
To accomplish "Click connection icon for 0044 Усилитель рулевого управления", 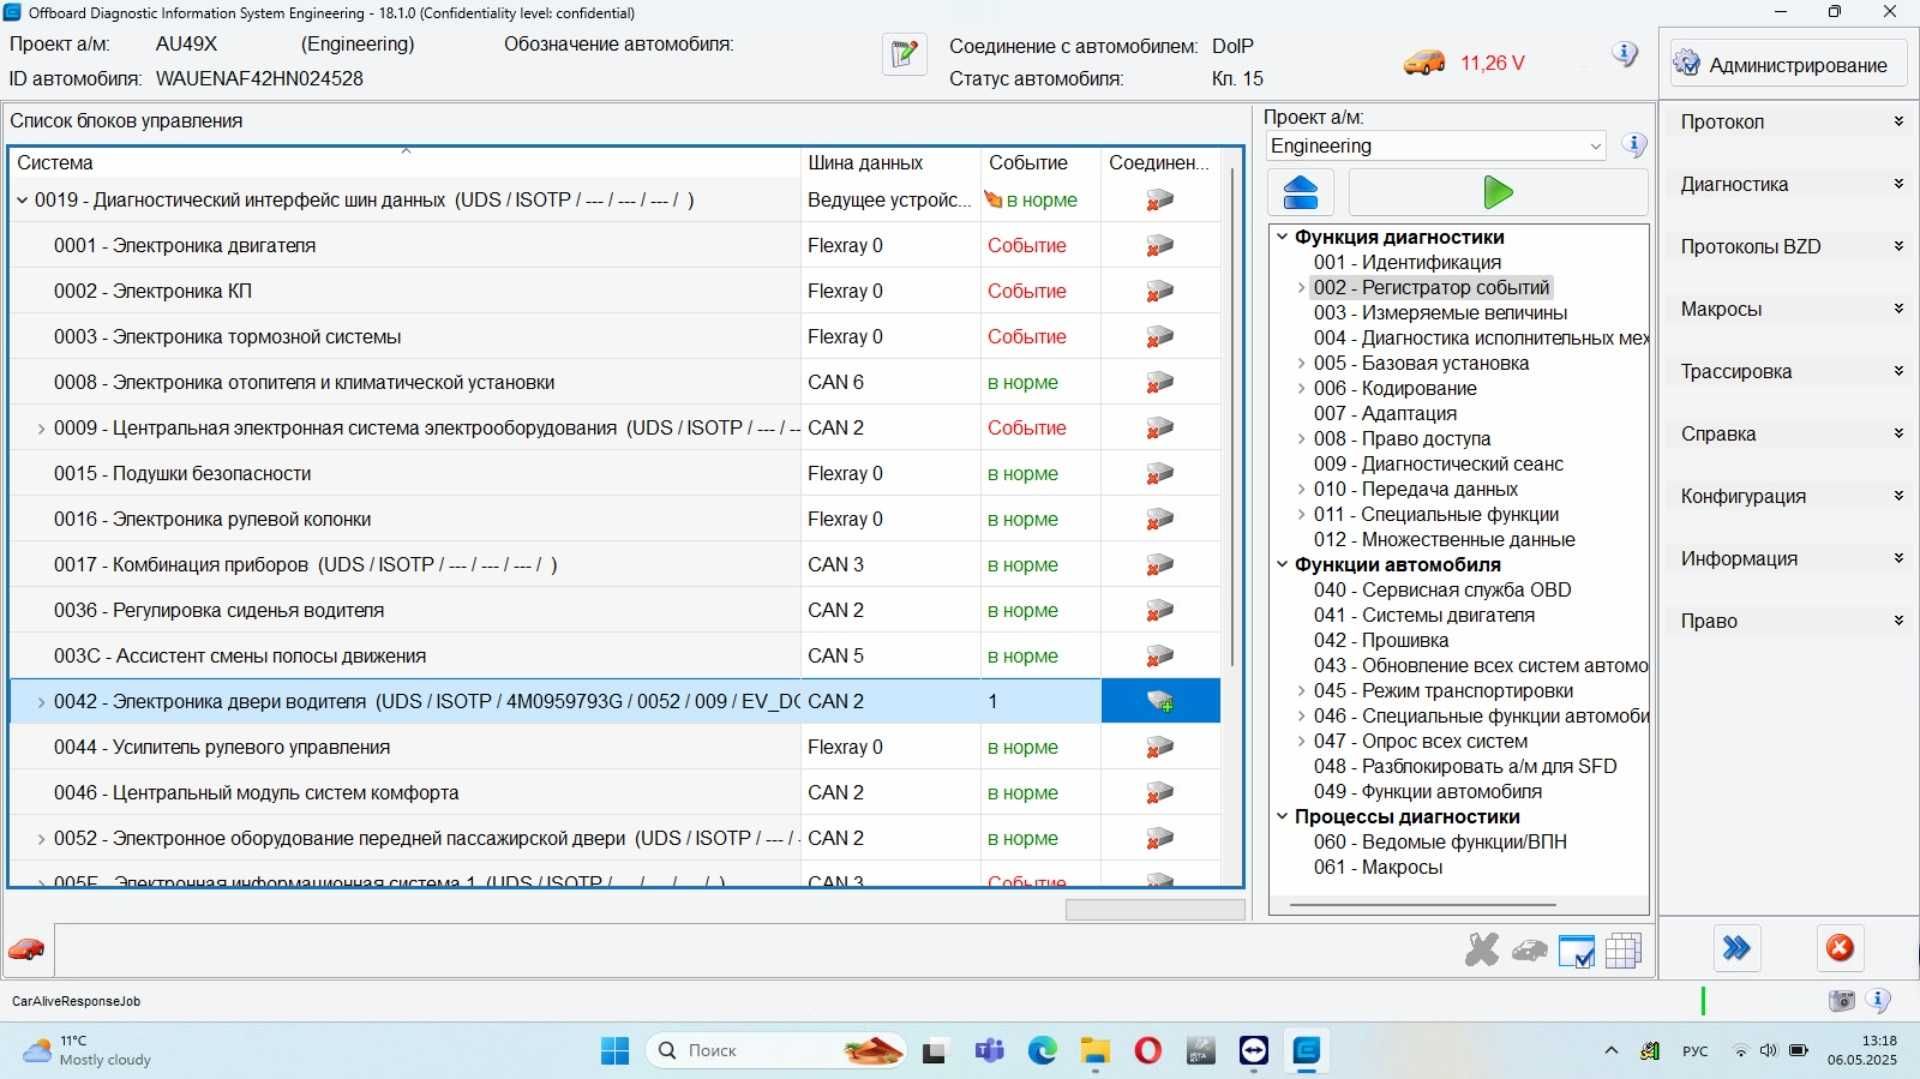I will point(1160,747).
